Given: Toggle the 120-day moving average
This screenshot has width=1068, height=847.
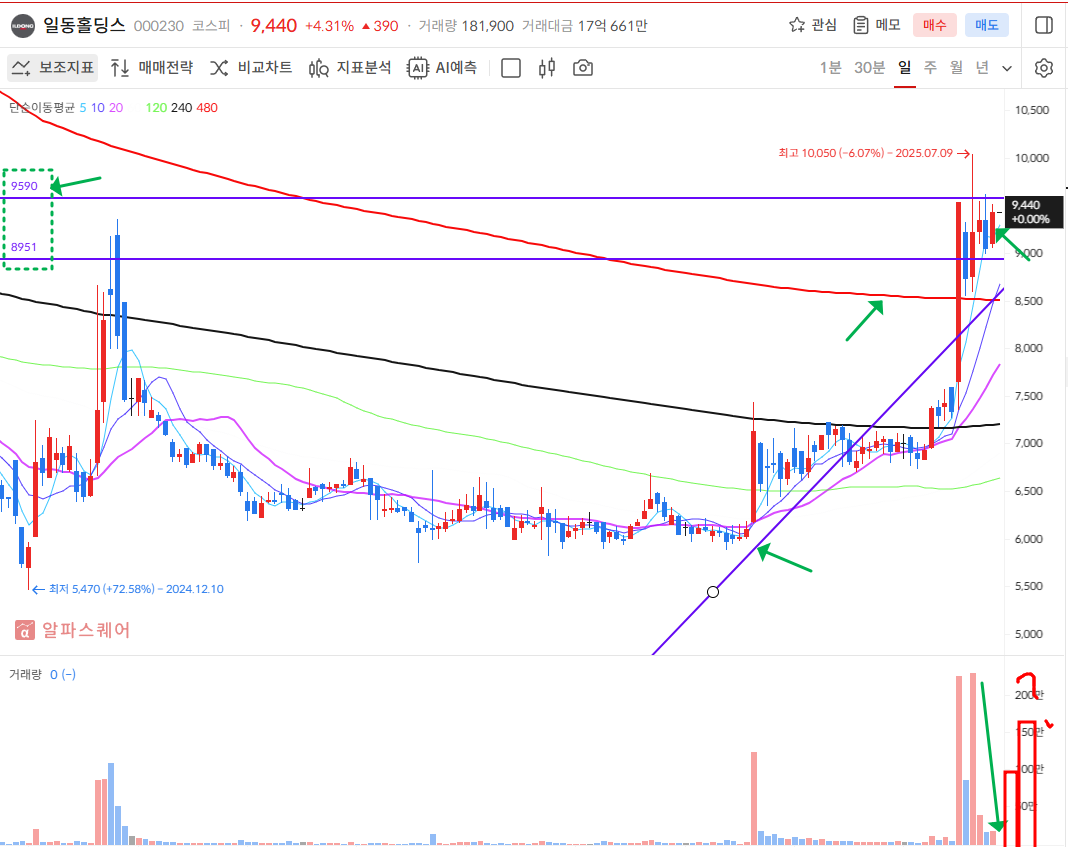Looking at the screenshot, I should pyautogui.click(x=156, y=108).
